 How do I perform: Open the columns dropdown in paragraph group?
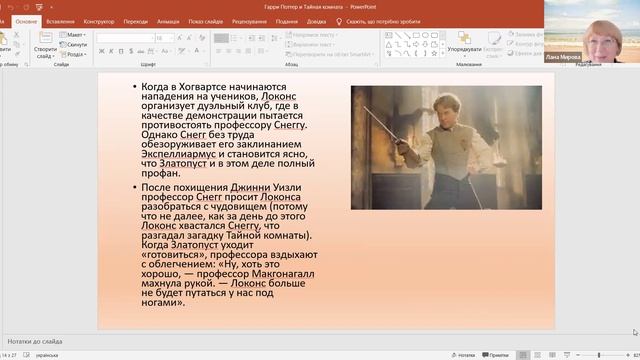pyautogui.click(x=262, y=51)
